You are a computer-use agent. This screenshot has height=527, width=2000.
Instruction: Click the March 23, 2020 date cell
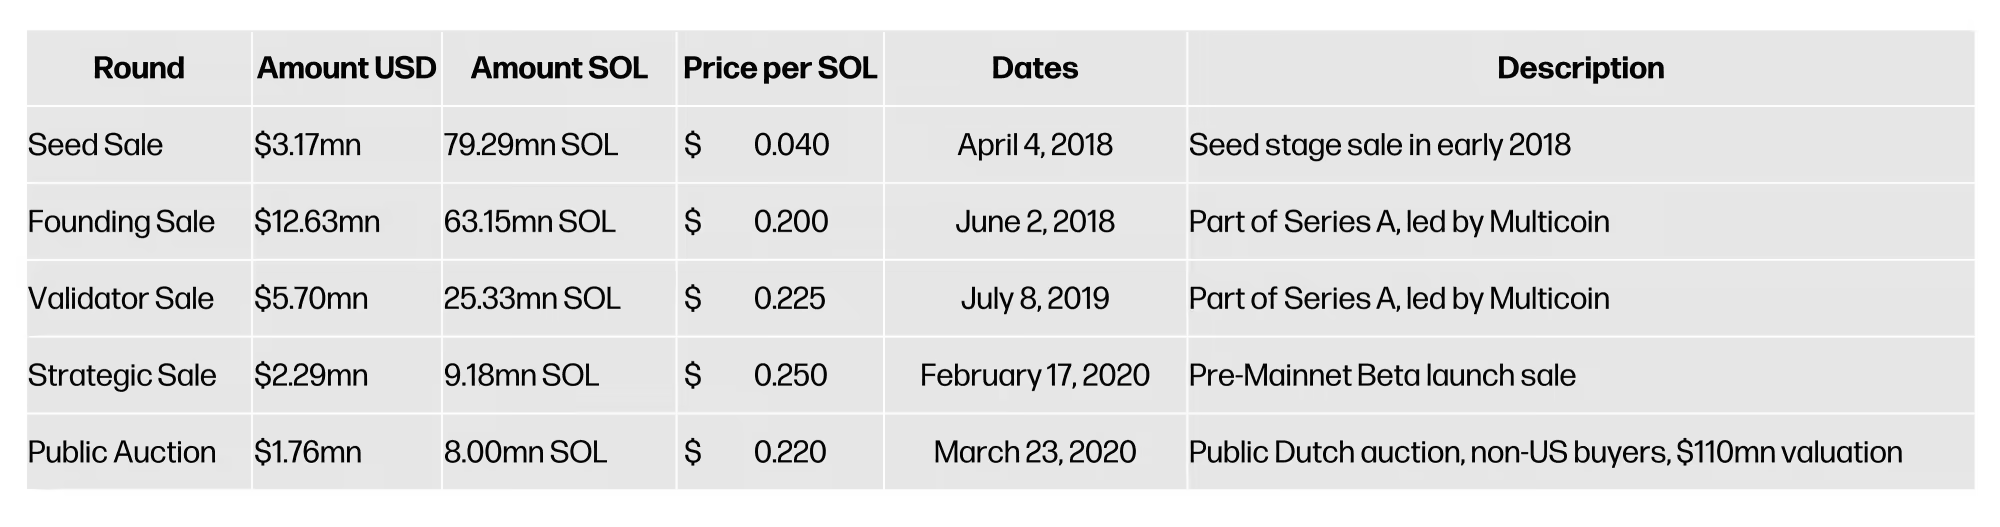pos(1035,452)
